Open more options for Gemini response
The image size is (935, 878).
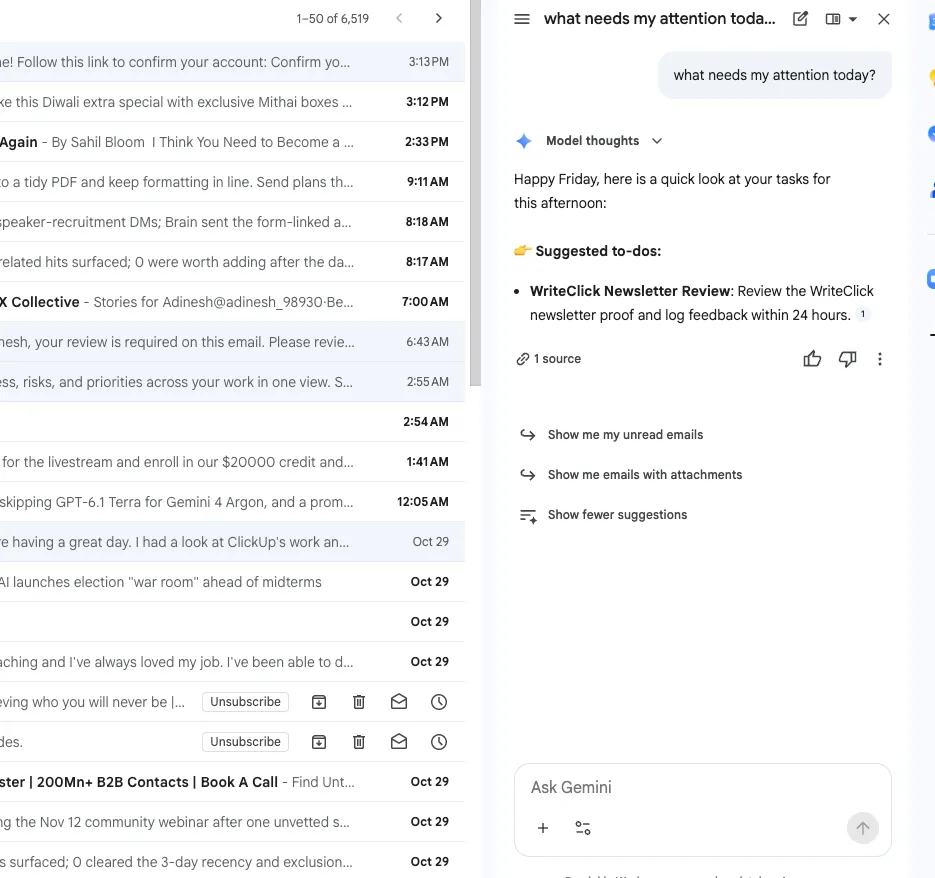[880, 358]
